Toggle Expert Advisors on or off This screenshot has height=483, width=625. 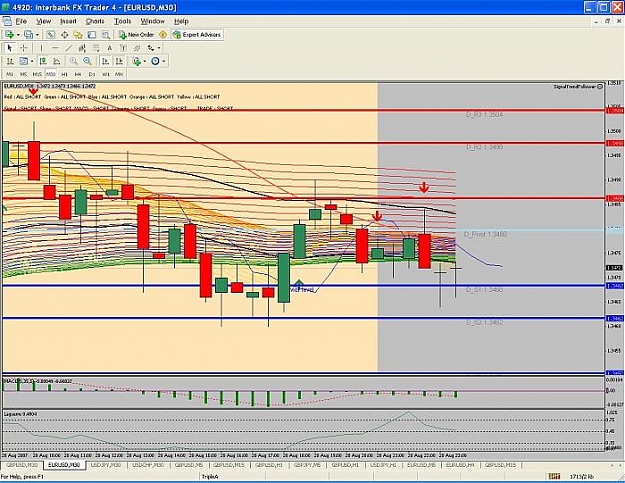click(x=197, y=35)
